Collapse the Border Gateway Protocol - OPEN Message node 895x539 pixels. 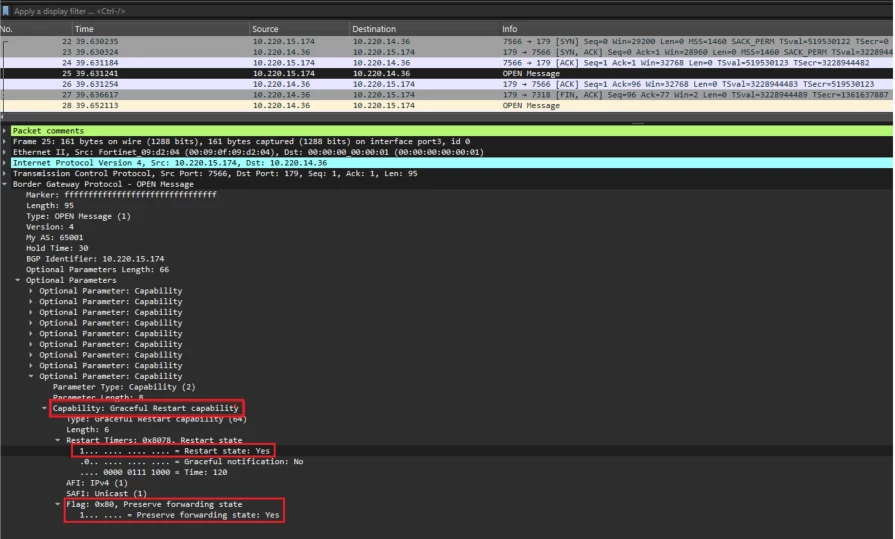pos(5,184)
